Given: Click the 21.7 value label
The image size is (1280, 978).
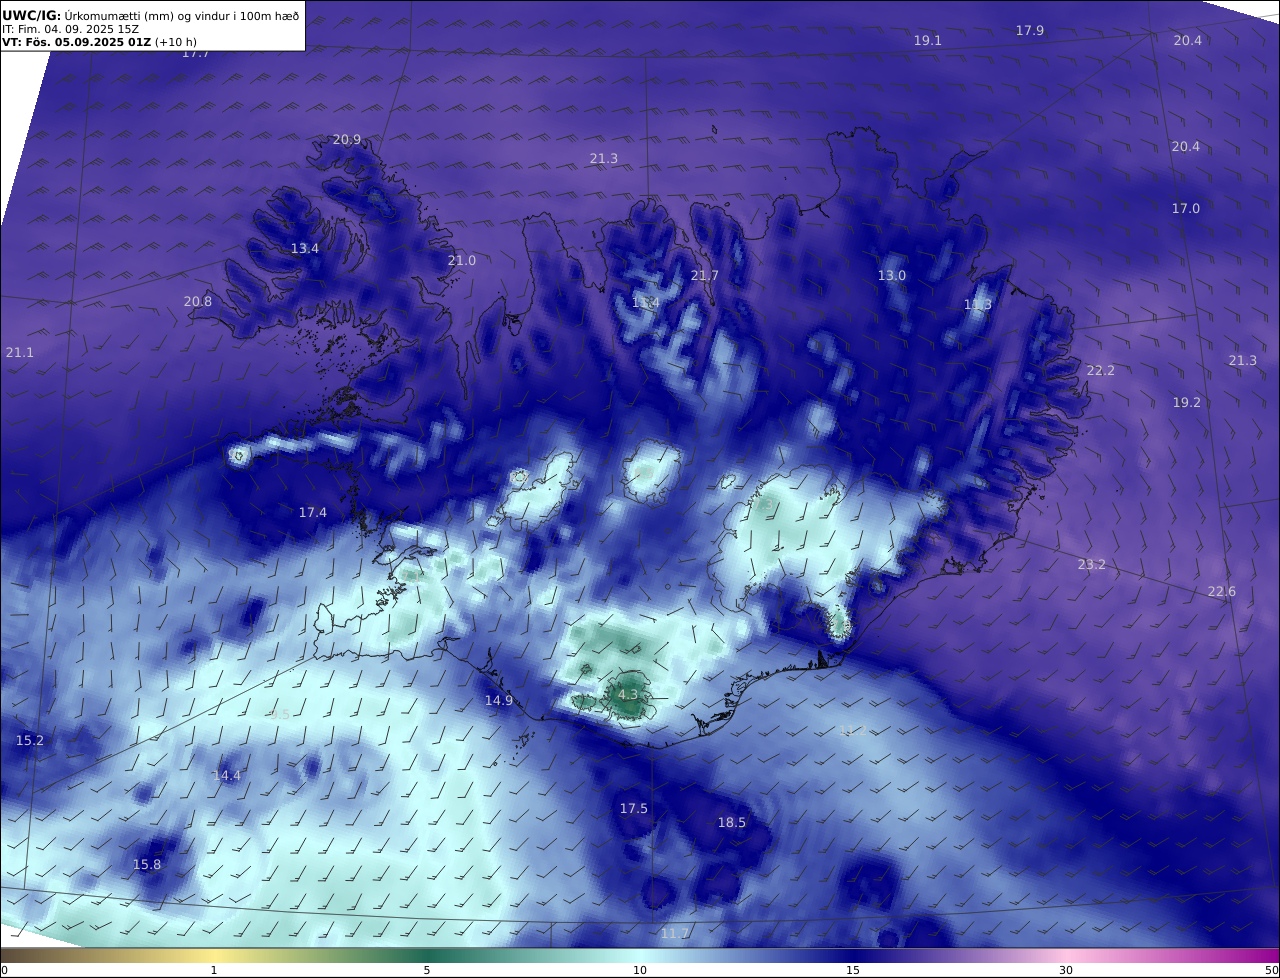Looking at the screenshot, I should coord(705,276).
